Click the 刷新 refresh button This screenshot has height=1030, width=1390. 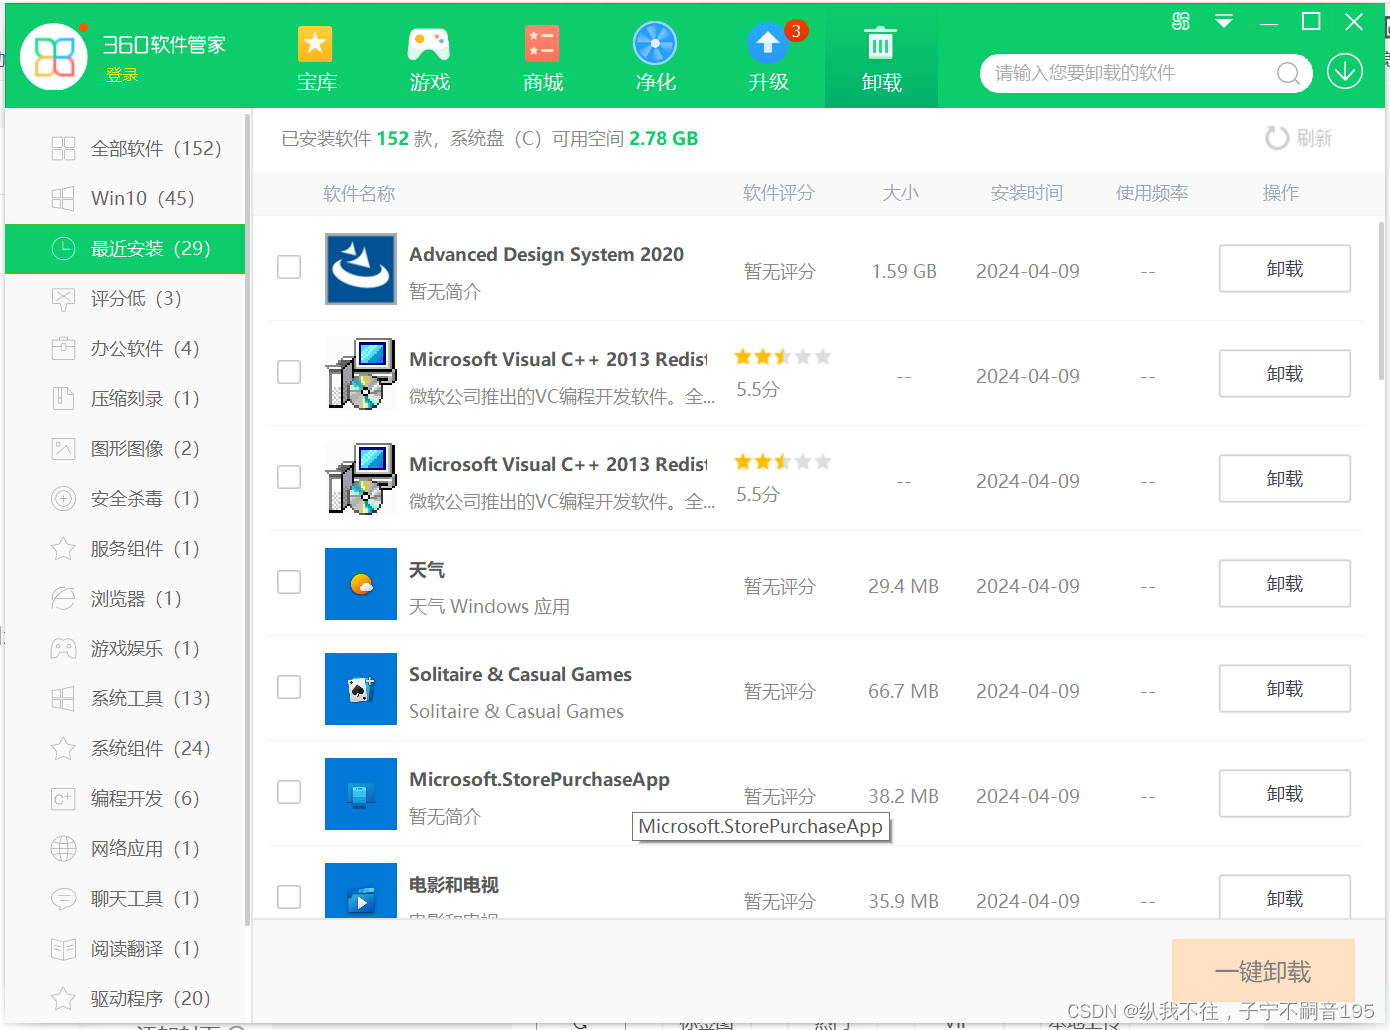pos(1298,138)
